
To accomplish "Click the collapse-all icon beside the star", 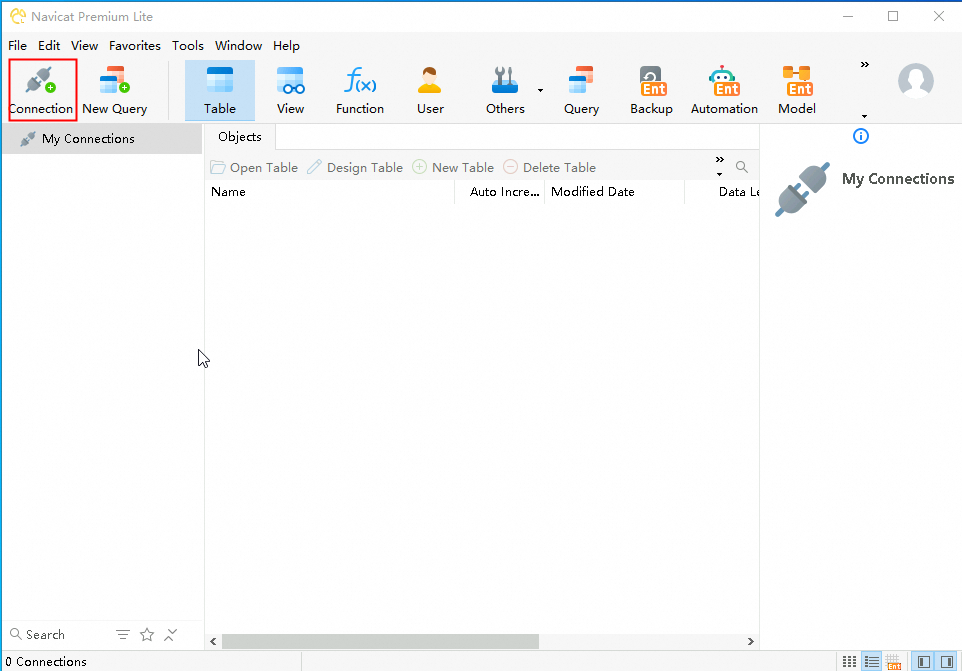I will (171, 635).
